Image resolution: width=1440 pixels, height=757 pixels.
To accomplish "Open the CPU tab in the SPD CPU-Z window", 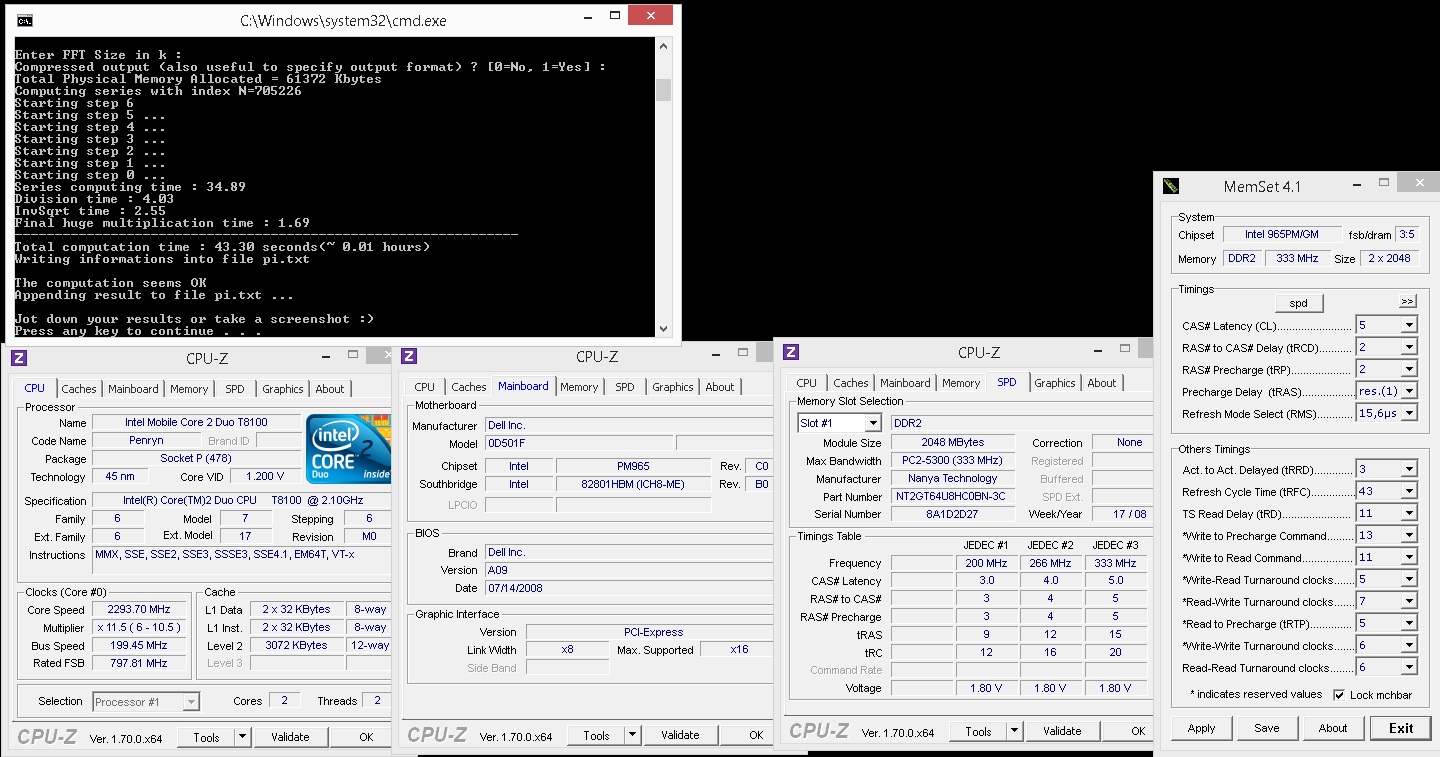I will click(x=807, y=383).
